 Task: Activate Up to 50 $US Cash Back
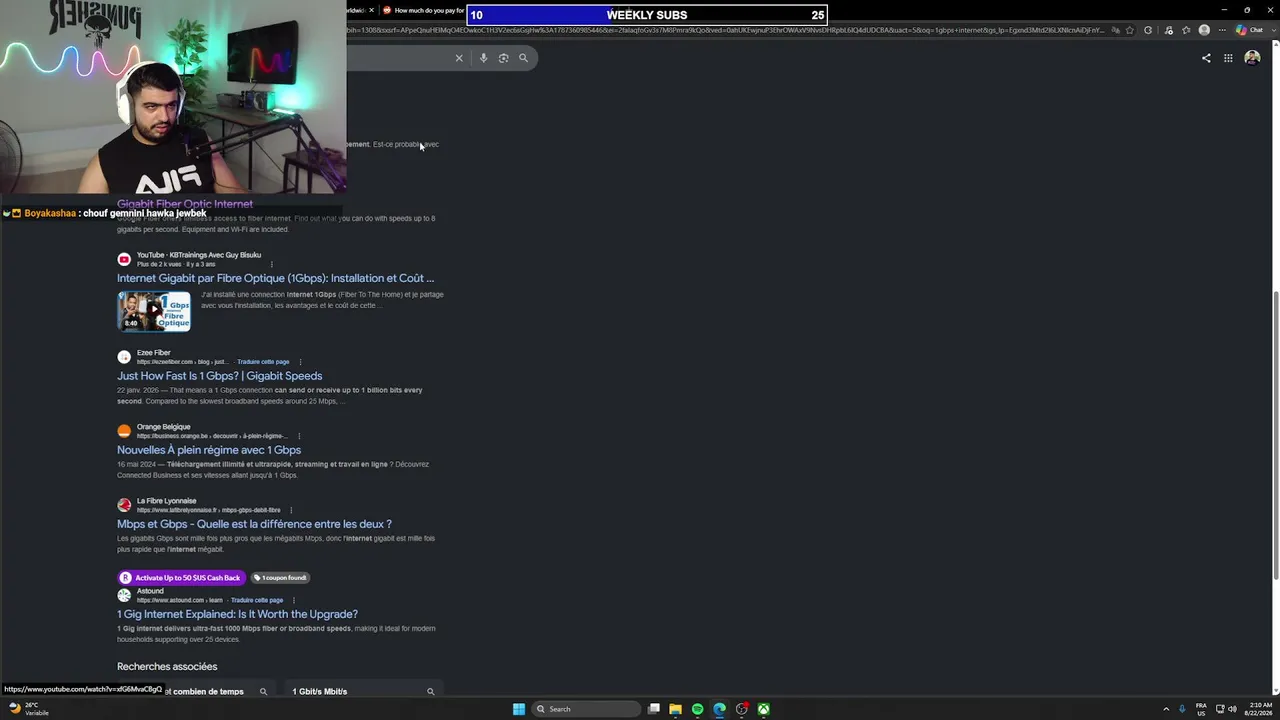coord(181,578)
